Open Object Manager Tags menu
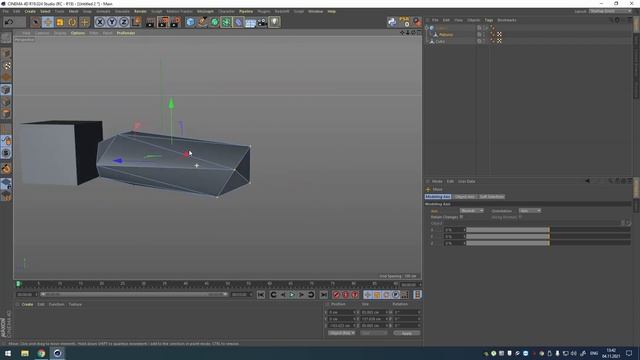This screenshot has width=640, height=360. [489, 20]
